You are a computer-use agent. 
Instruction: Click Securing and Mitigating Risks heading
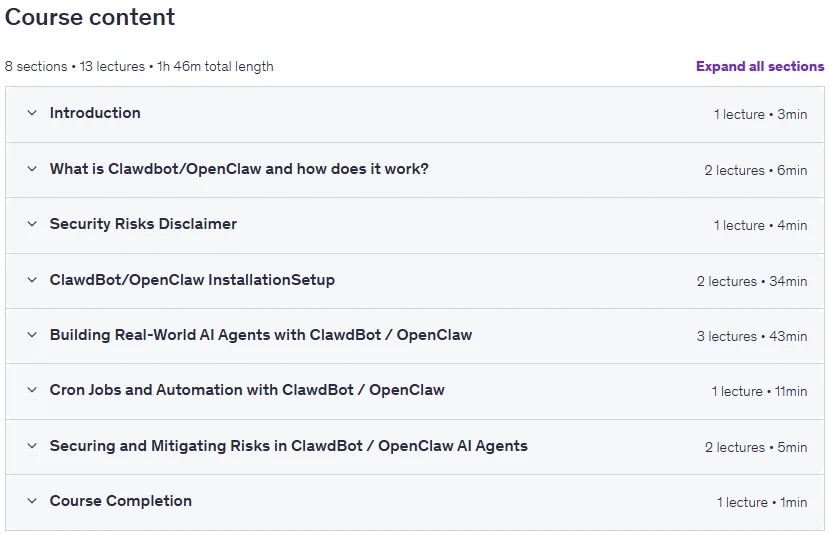click(x=288, y=446)
